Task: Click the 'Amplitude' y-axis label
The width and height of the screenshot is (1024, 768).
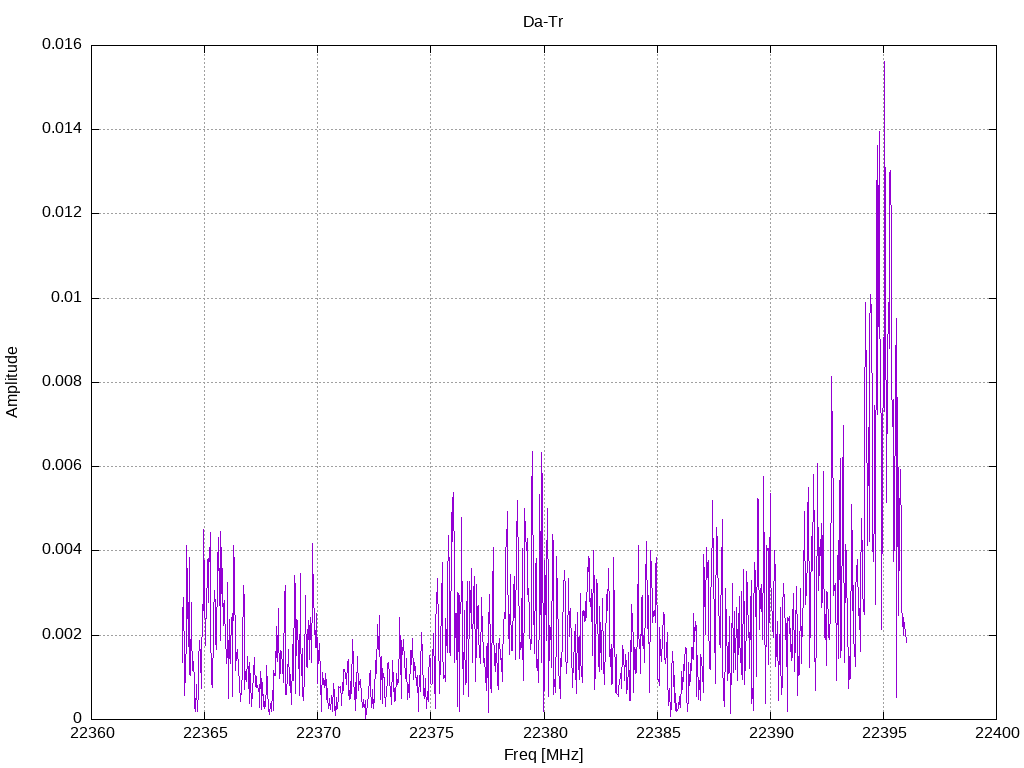Action: 12,382
